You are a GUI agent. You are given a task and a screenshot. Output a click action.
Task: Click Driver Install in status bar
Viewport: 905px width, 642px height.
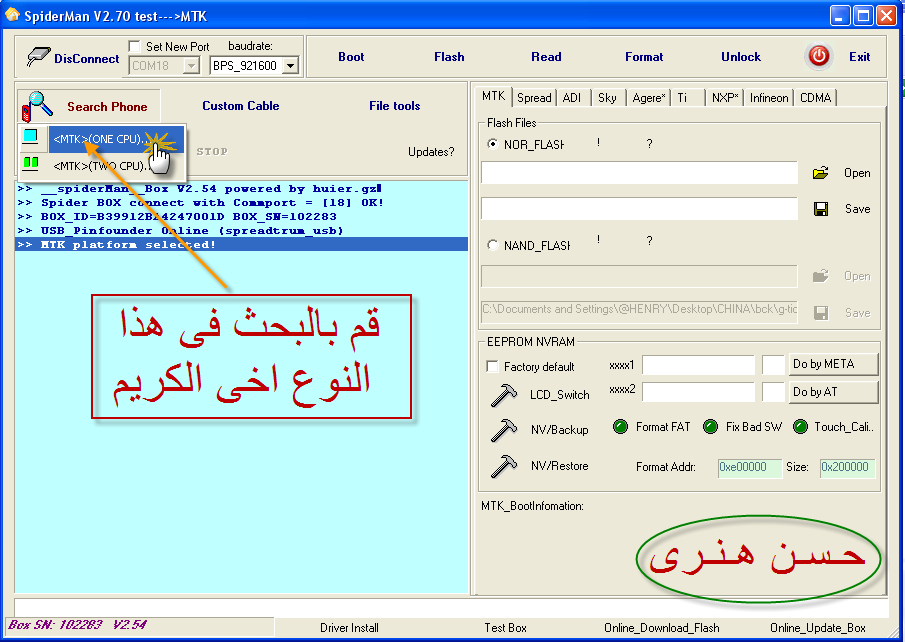(349, 628)
